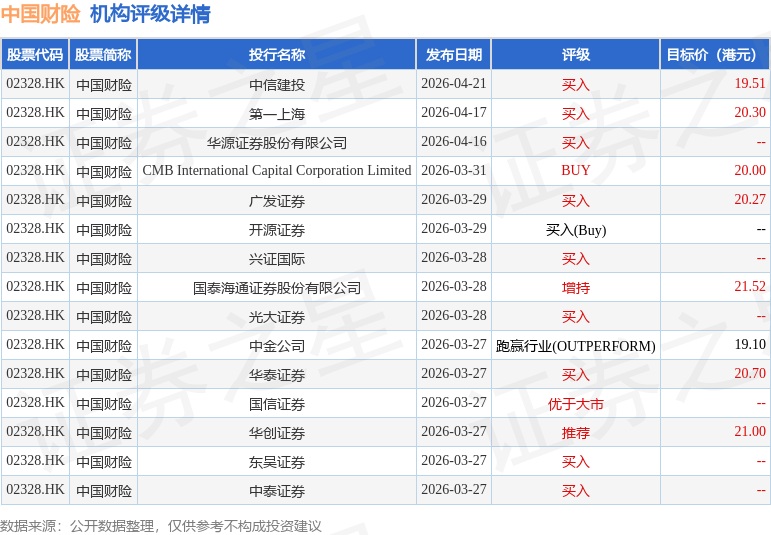771x535 pixels.
Task: Click 国信证券 bank name cell
Action: click(277, 404)
